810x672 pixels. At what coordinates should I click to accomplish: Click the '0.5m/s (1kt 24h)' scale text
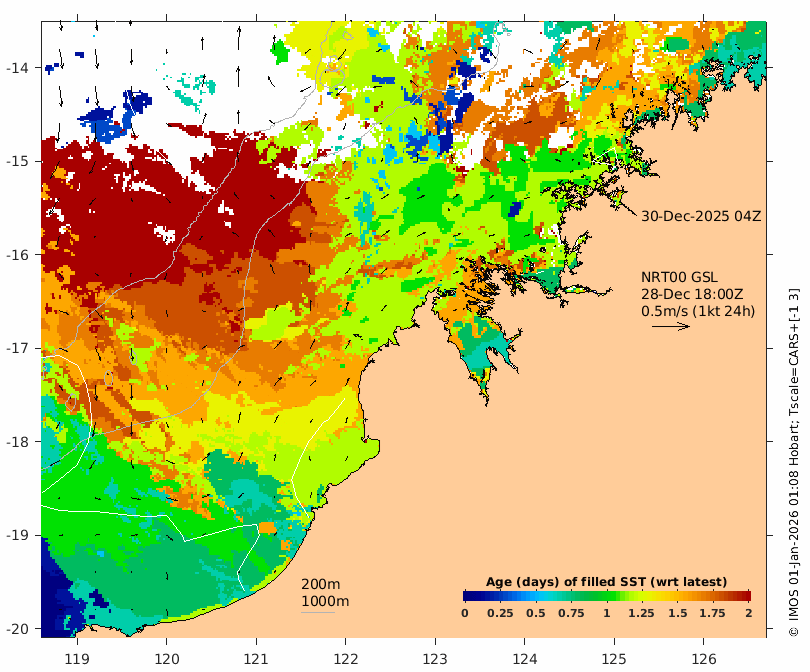pos(698,311)
